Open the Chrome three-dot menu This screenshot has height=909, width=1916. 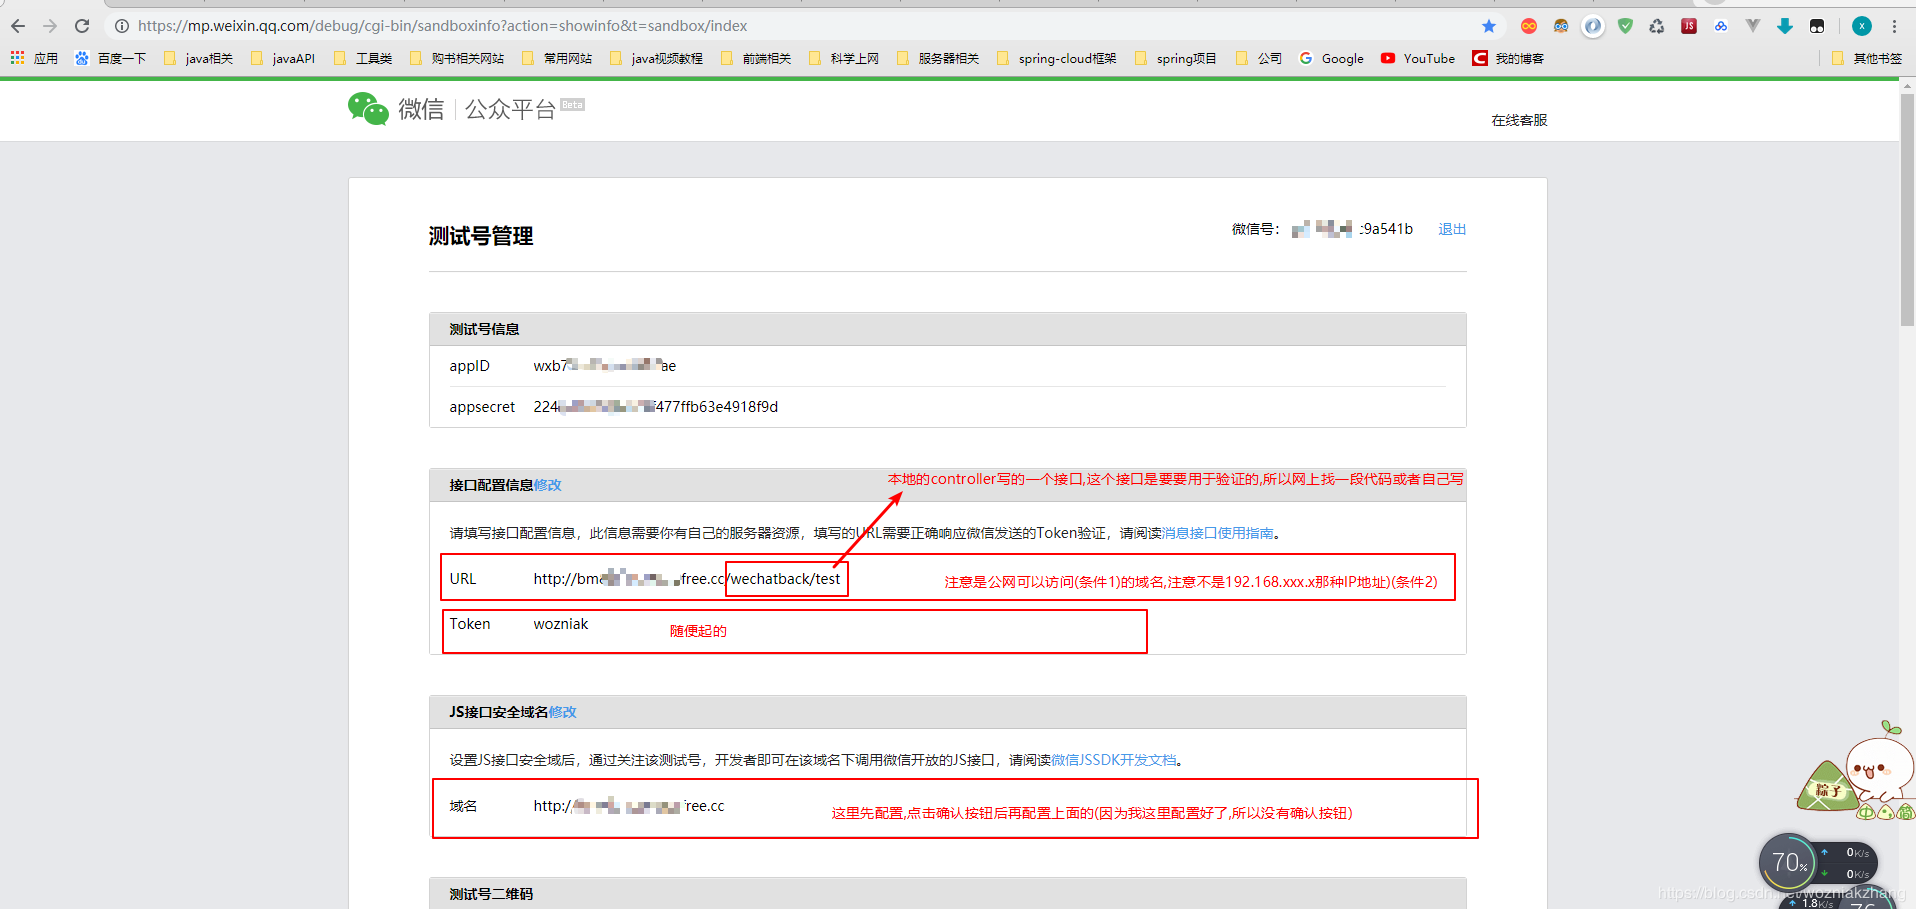pyautogui.click(x=1894, y=26)
